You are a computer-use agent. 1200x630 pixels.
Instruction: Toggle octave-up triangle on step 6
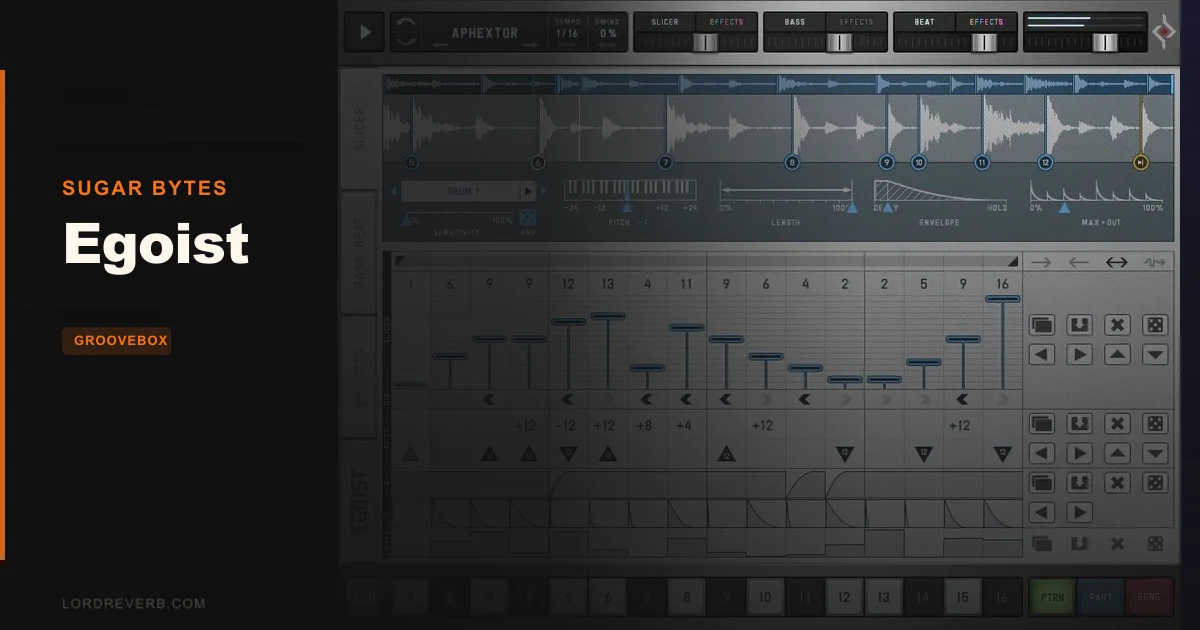pos(607,454)
